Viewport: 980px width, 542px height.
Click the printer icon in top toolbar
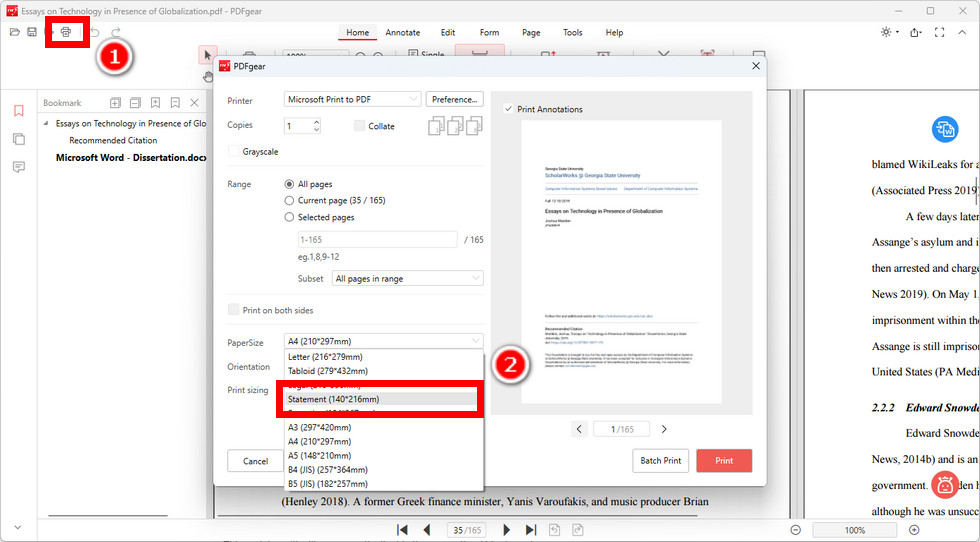66,32
